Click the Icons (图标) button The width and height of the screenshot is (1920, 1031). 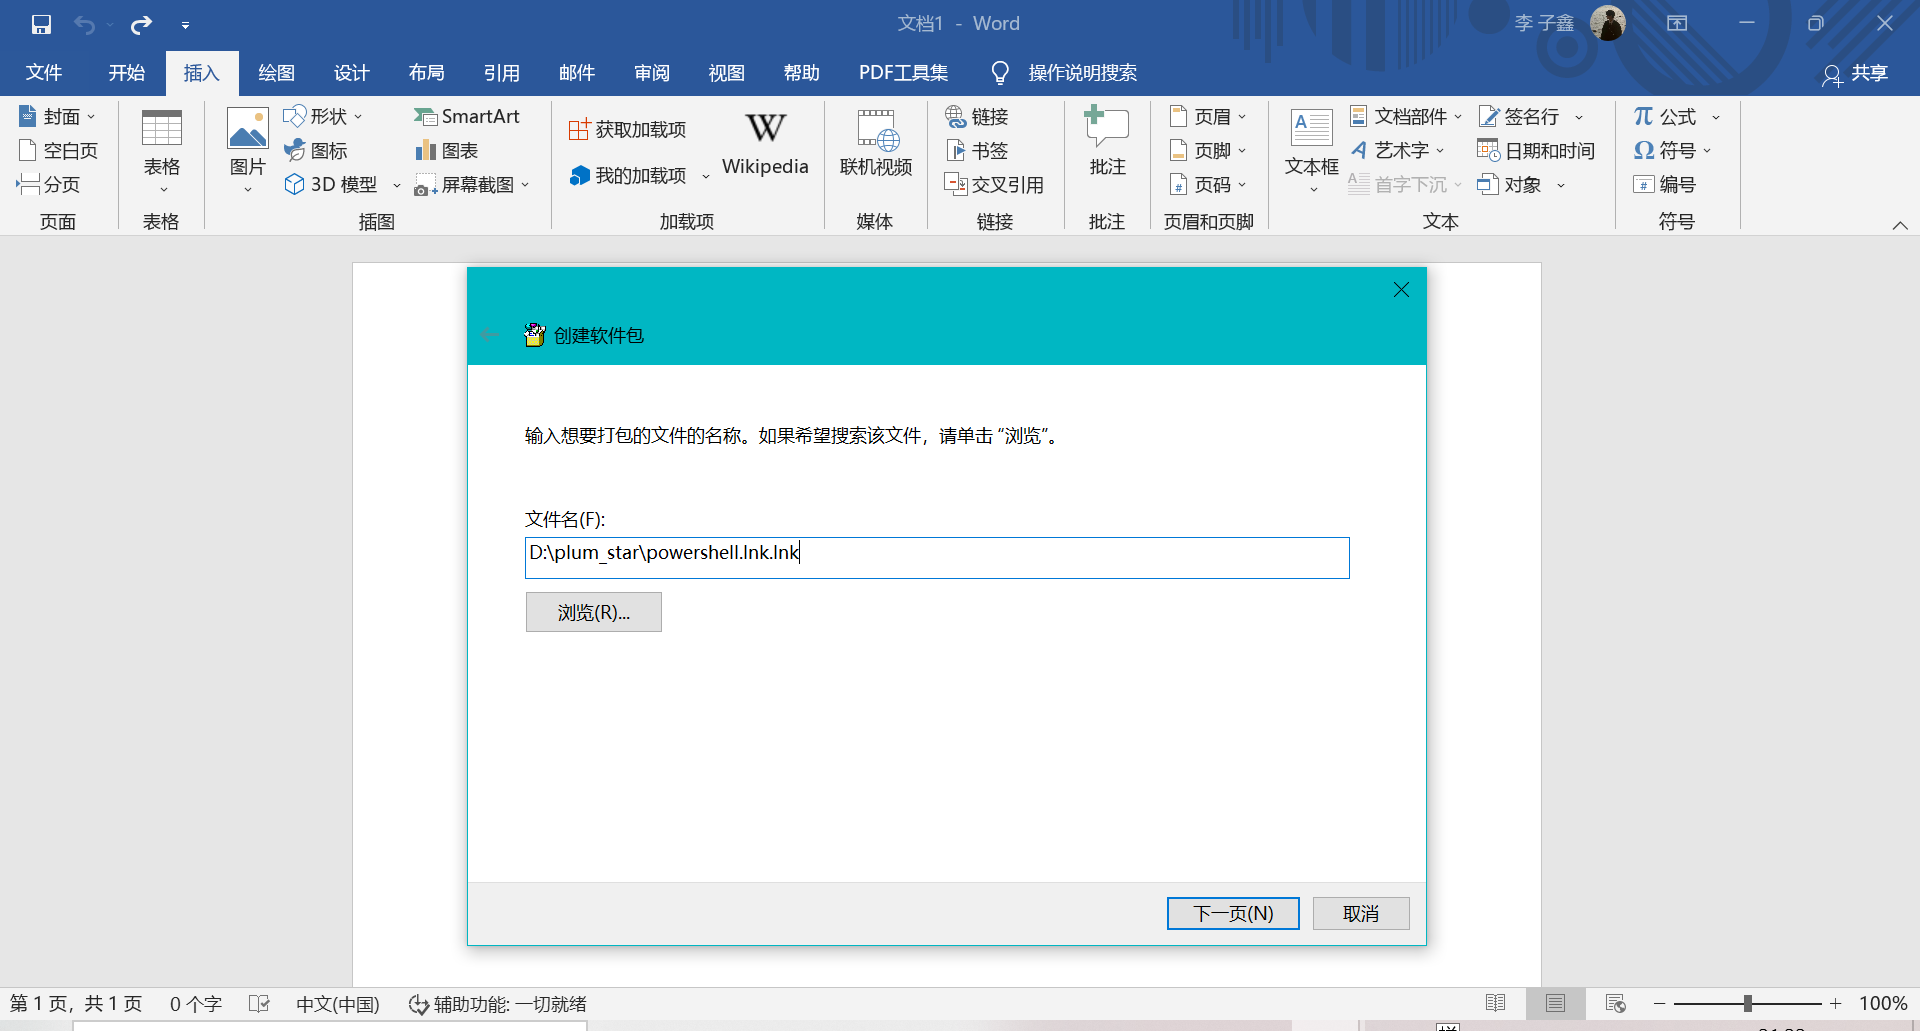(x=316, y=151)
